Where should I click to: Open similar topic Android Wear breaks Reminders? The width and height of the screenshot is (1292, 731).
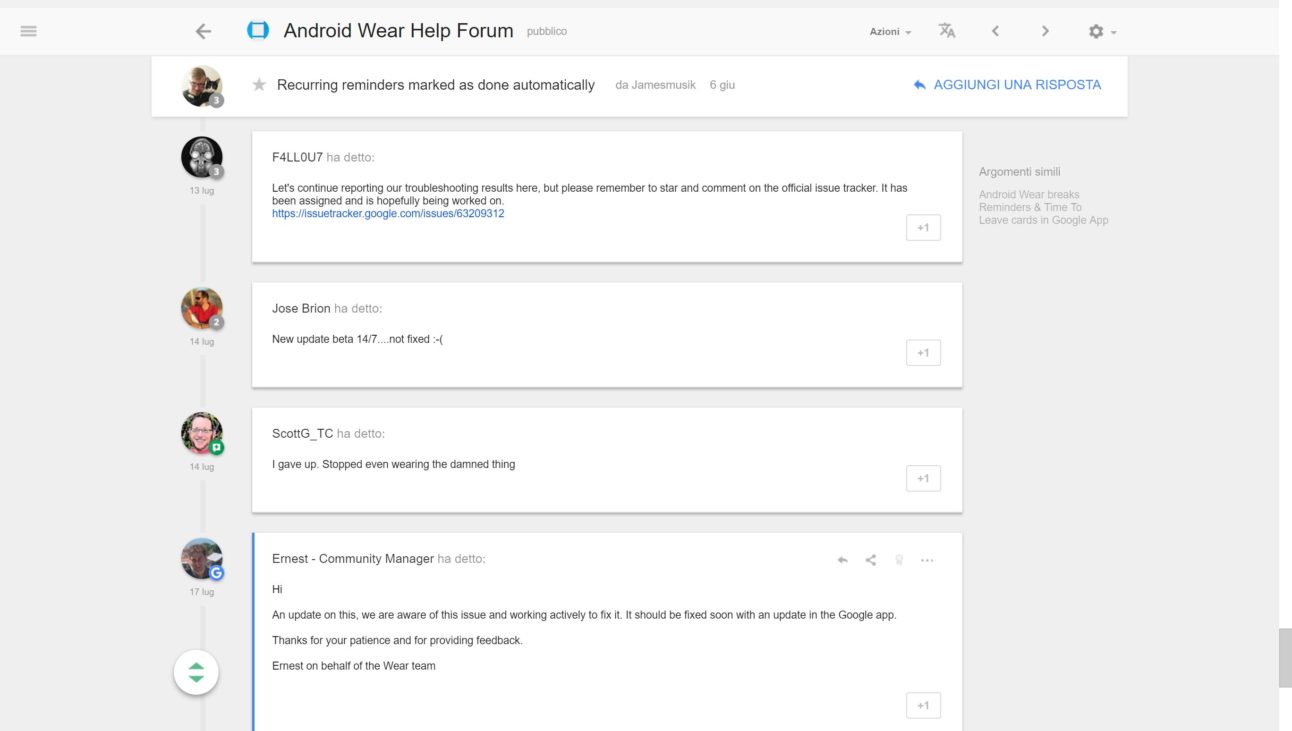point(1043,207)
